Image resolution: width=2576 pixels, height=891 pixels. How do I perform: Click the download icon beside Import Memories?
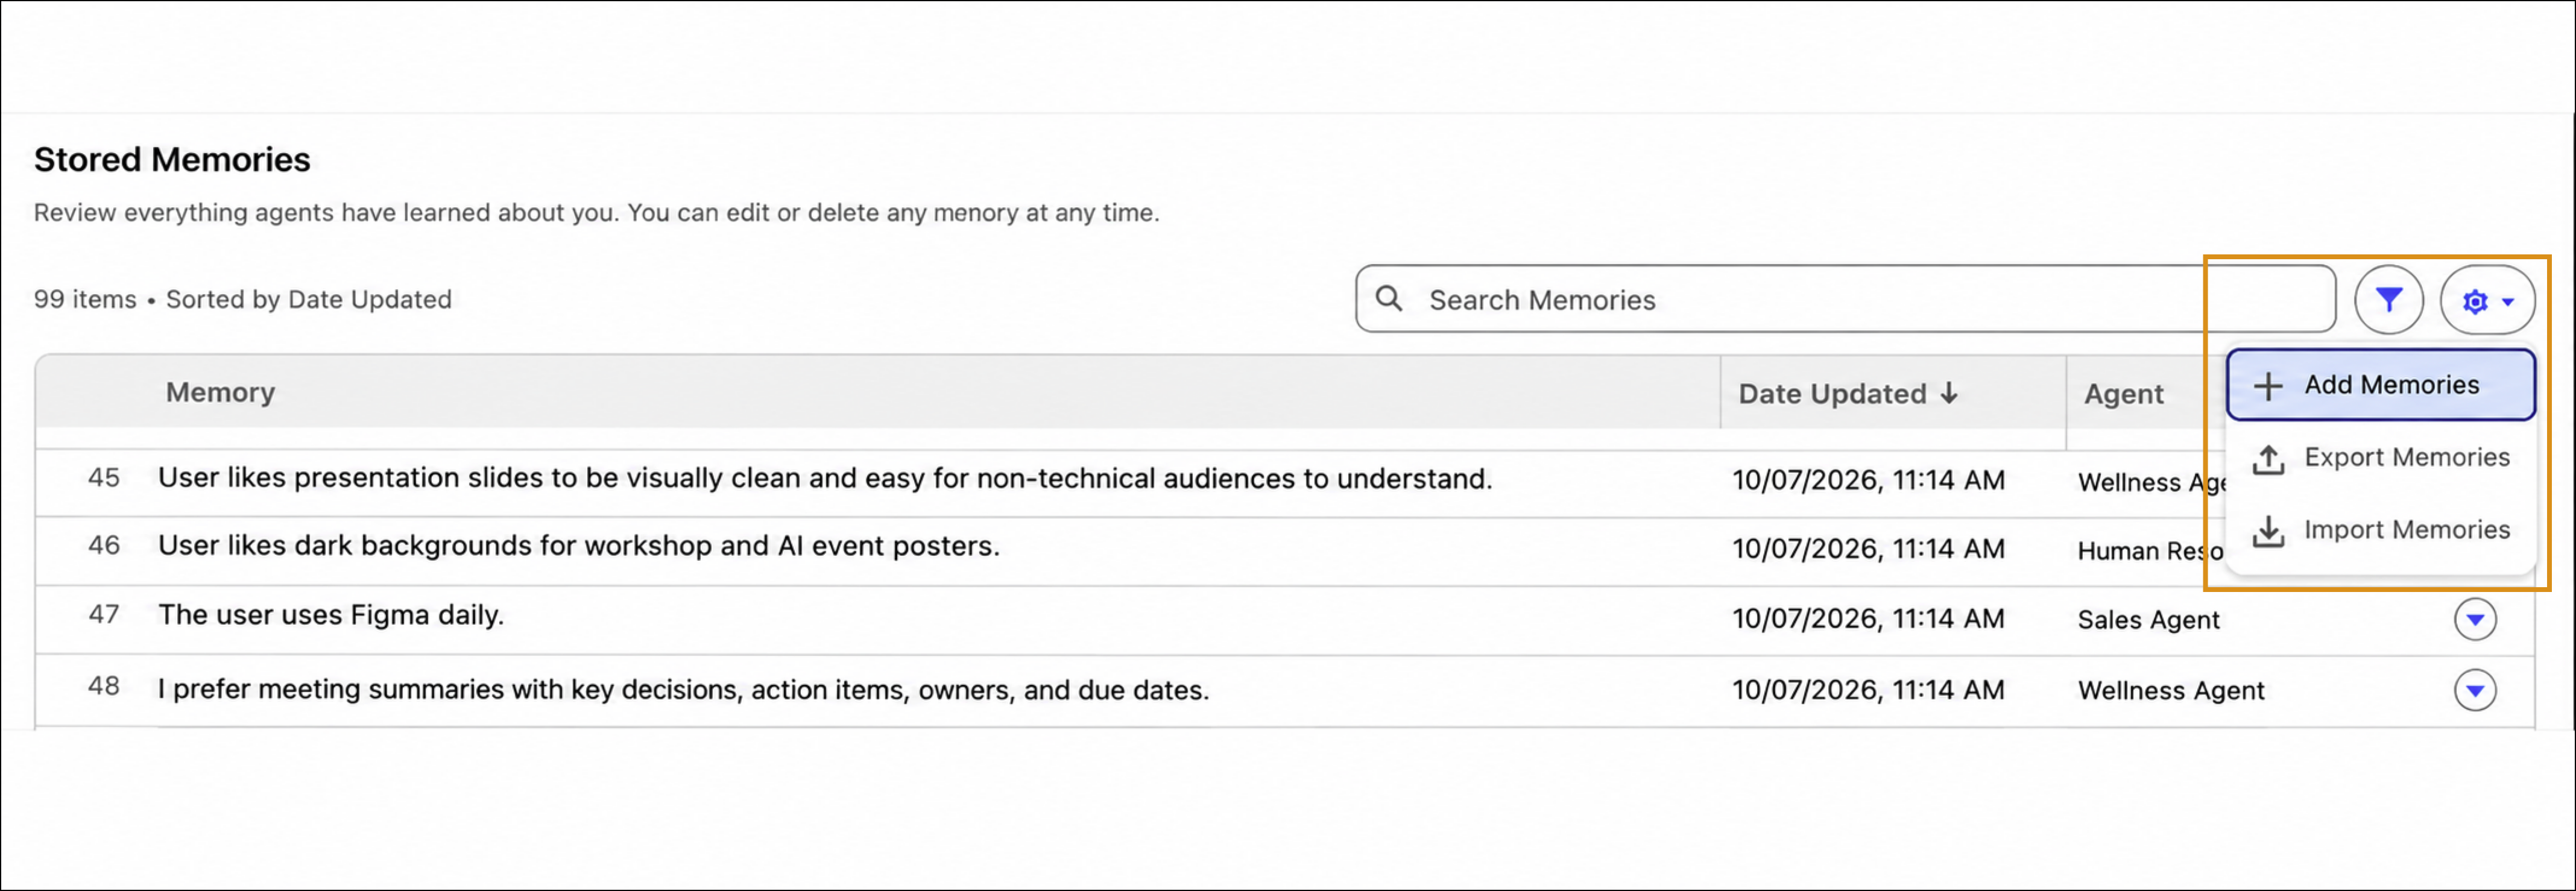click(2268, 531)
